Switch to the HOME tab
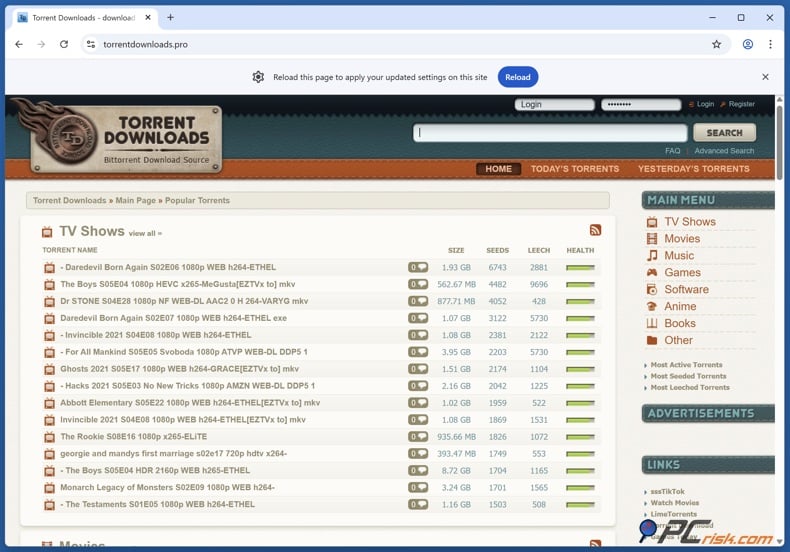This screenshot has height=552, width=790. click(498, 169)
